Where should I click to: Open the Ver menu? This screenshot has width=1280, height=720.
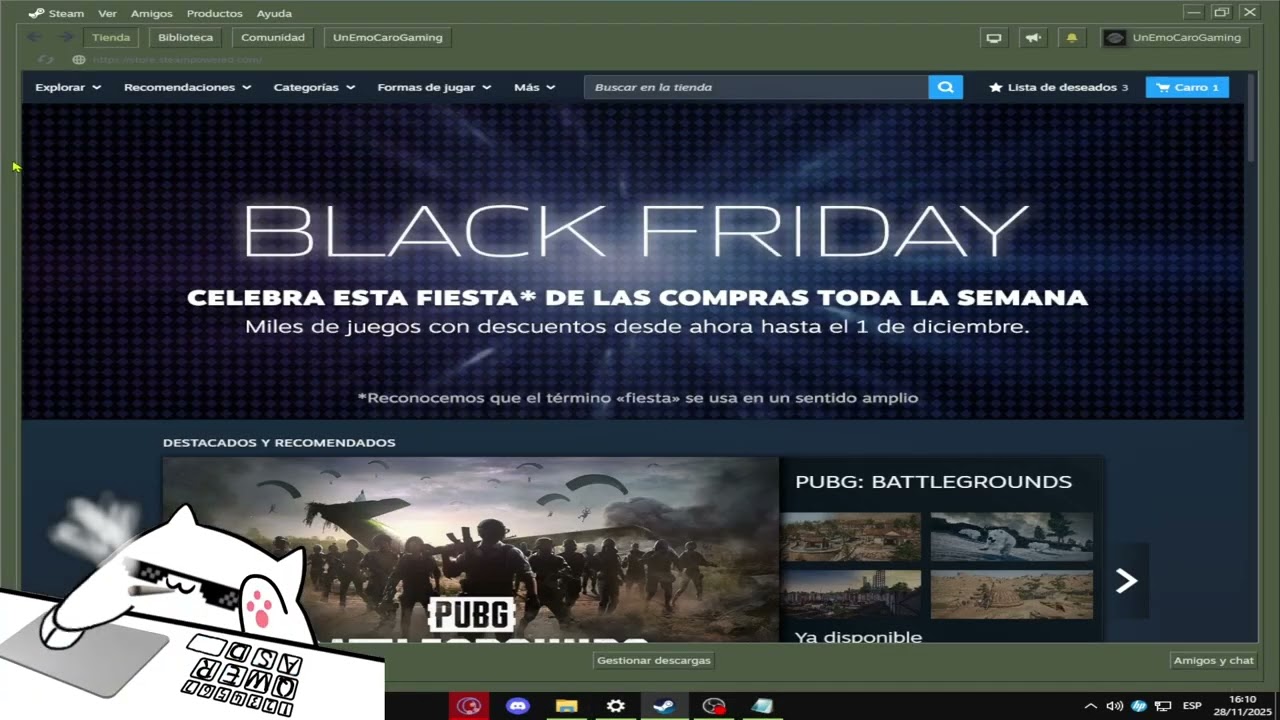(107, 13)
